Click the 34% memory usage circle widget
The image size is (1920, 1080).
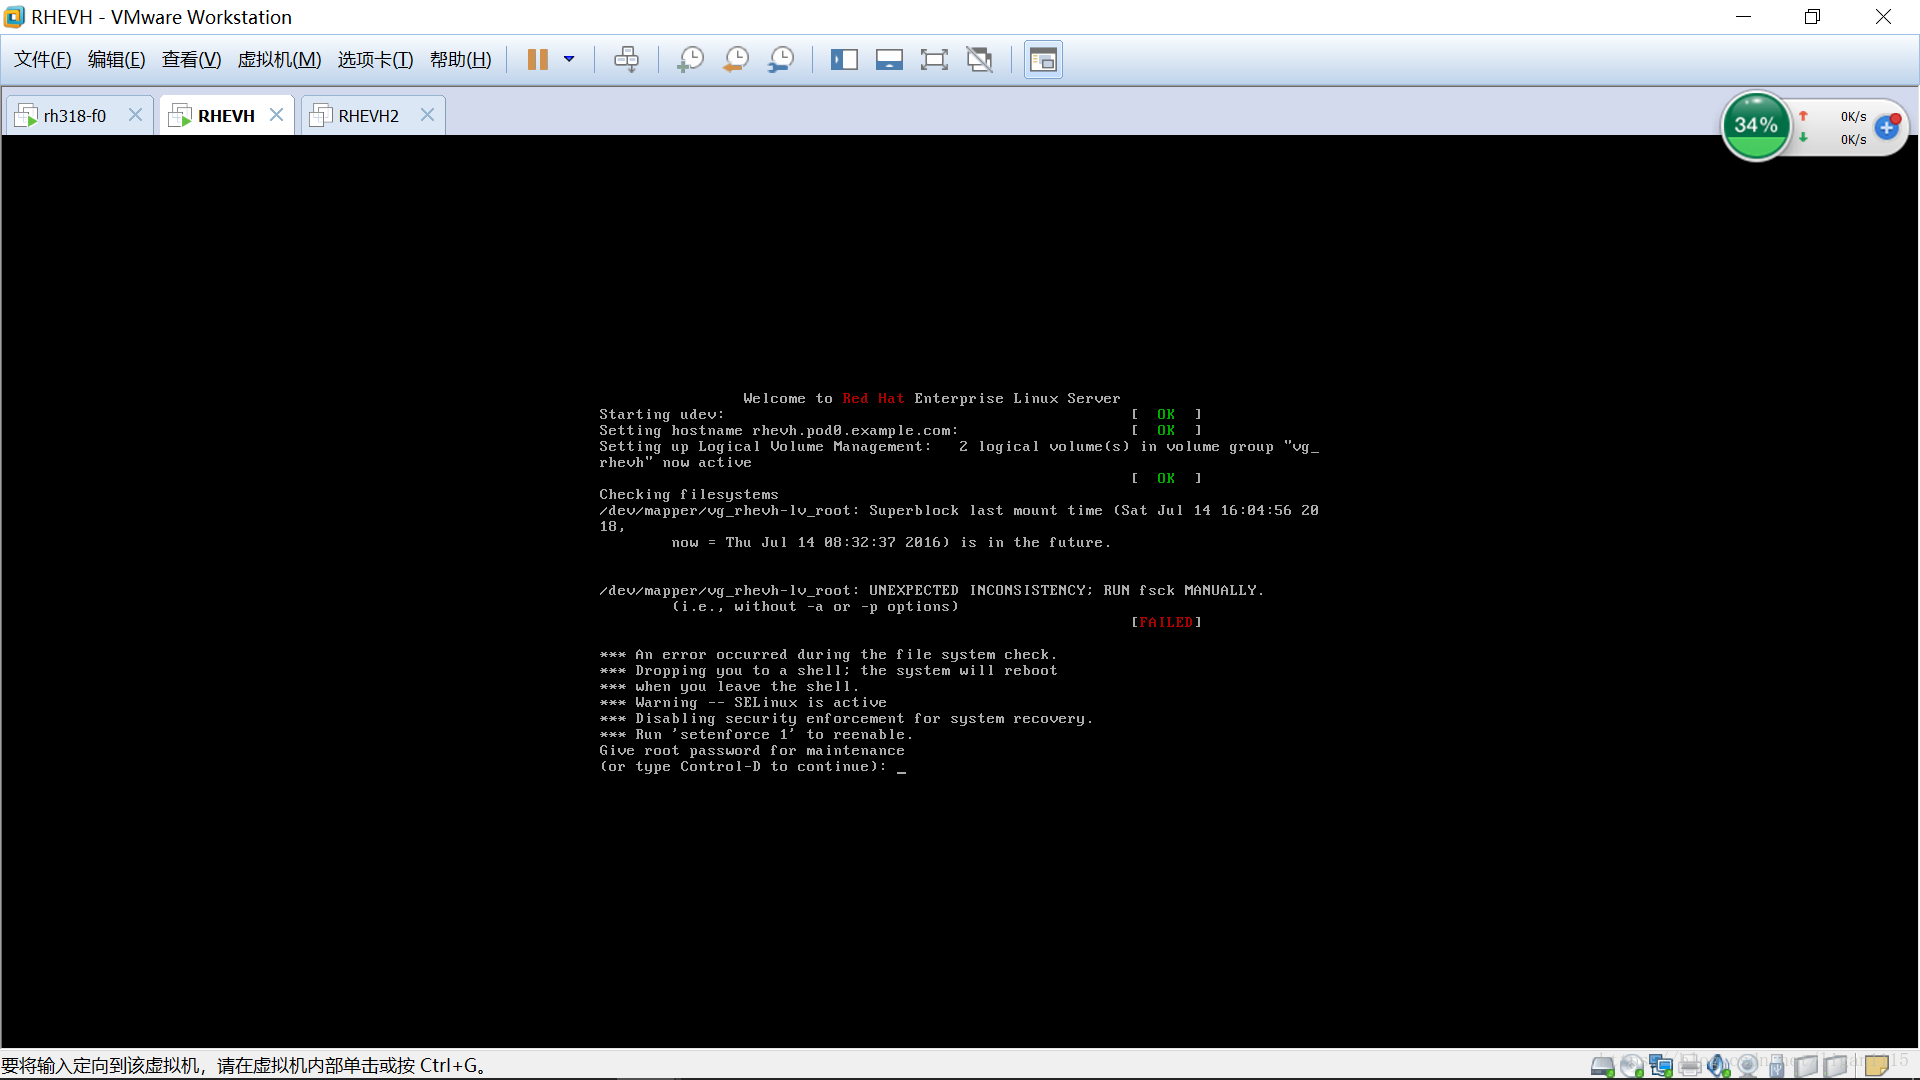(x=1756, y=126)
